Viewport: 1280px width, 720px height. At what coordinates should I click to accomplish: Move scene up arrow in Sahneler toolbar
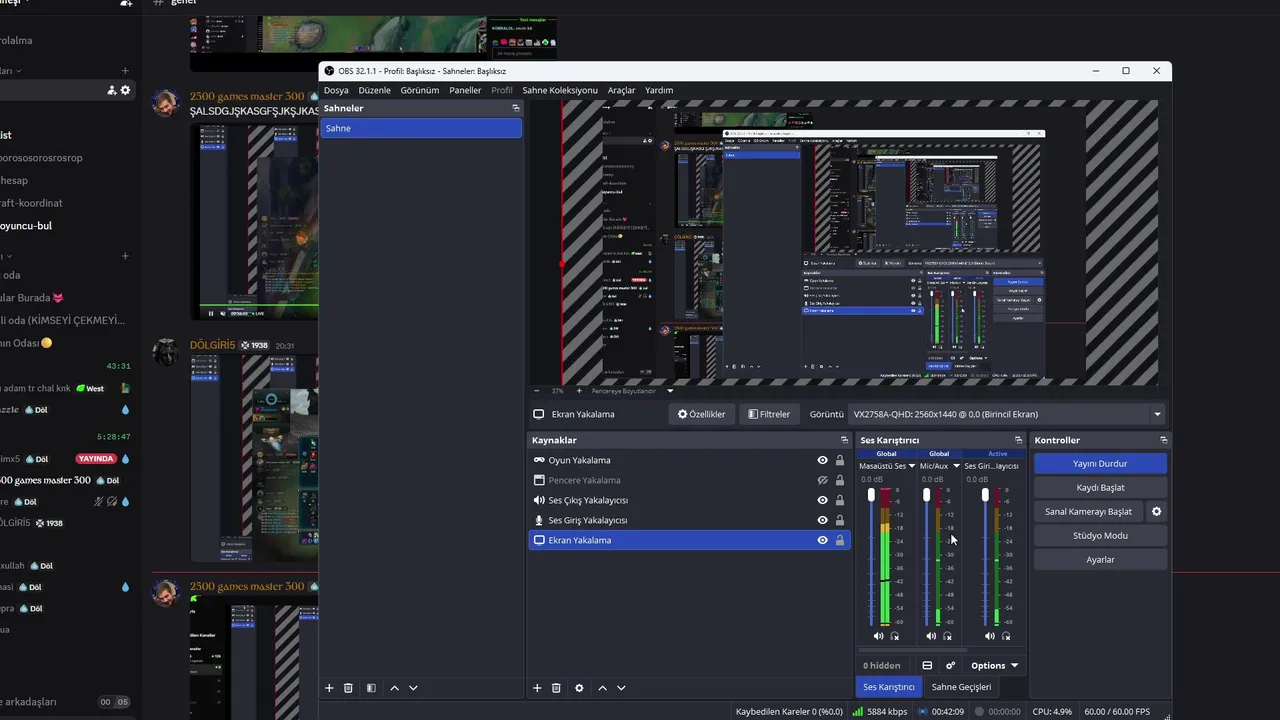pyautogui.click(x=394, y=688)
